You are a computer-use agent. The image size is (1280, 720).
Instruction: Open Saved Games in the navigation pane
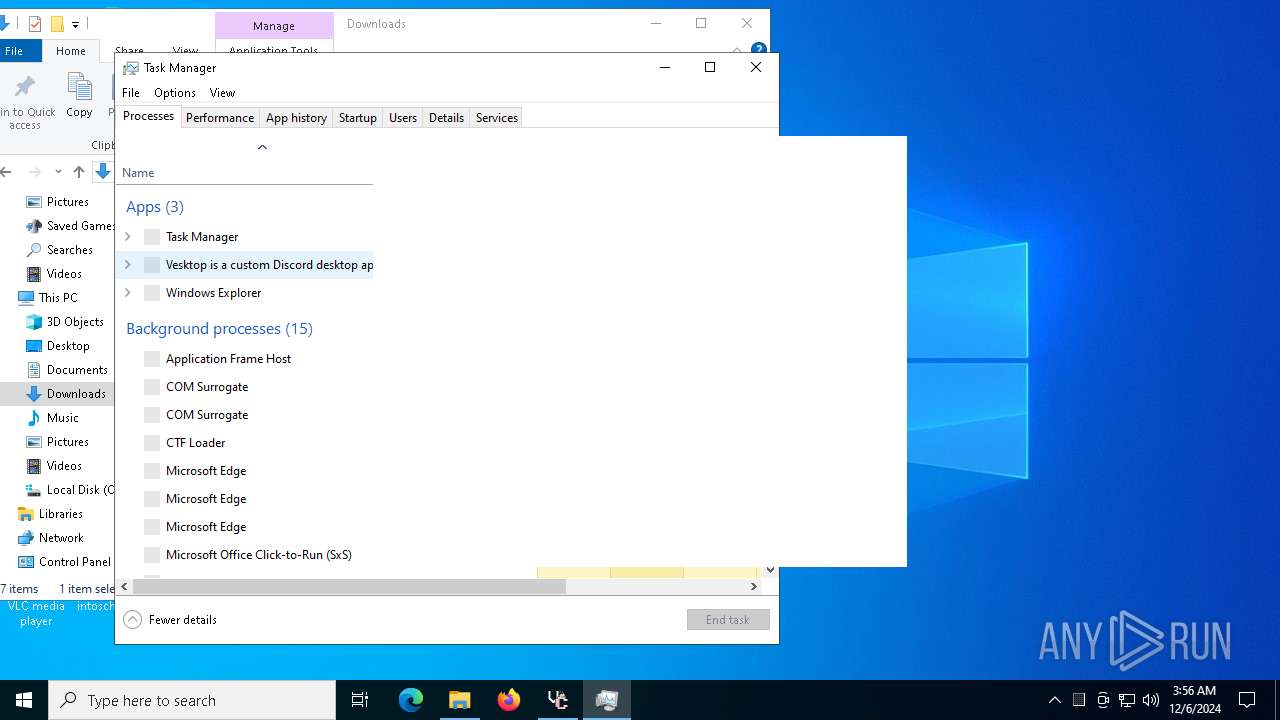coord(81,226)
